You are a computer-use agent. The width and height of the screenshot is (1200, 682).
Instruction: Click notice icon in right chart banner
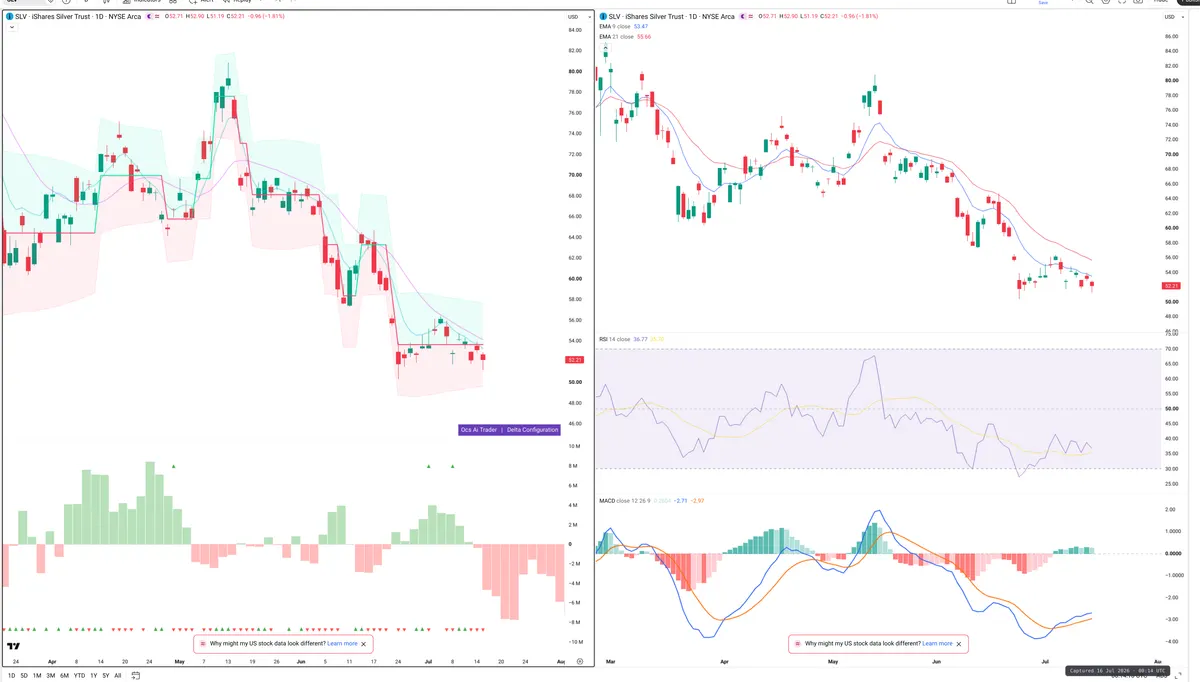pos(797,644)
